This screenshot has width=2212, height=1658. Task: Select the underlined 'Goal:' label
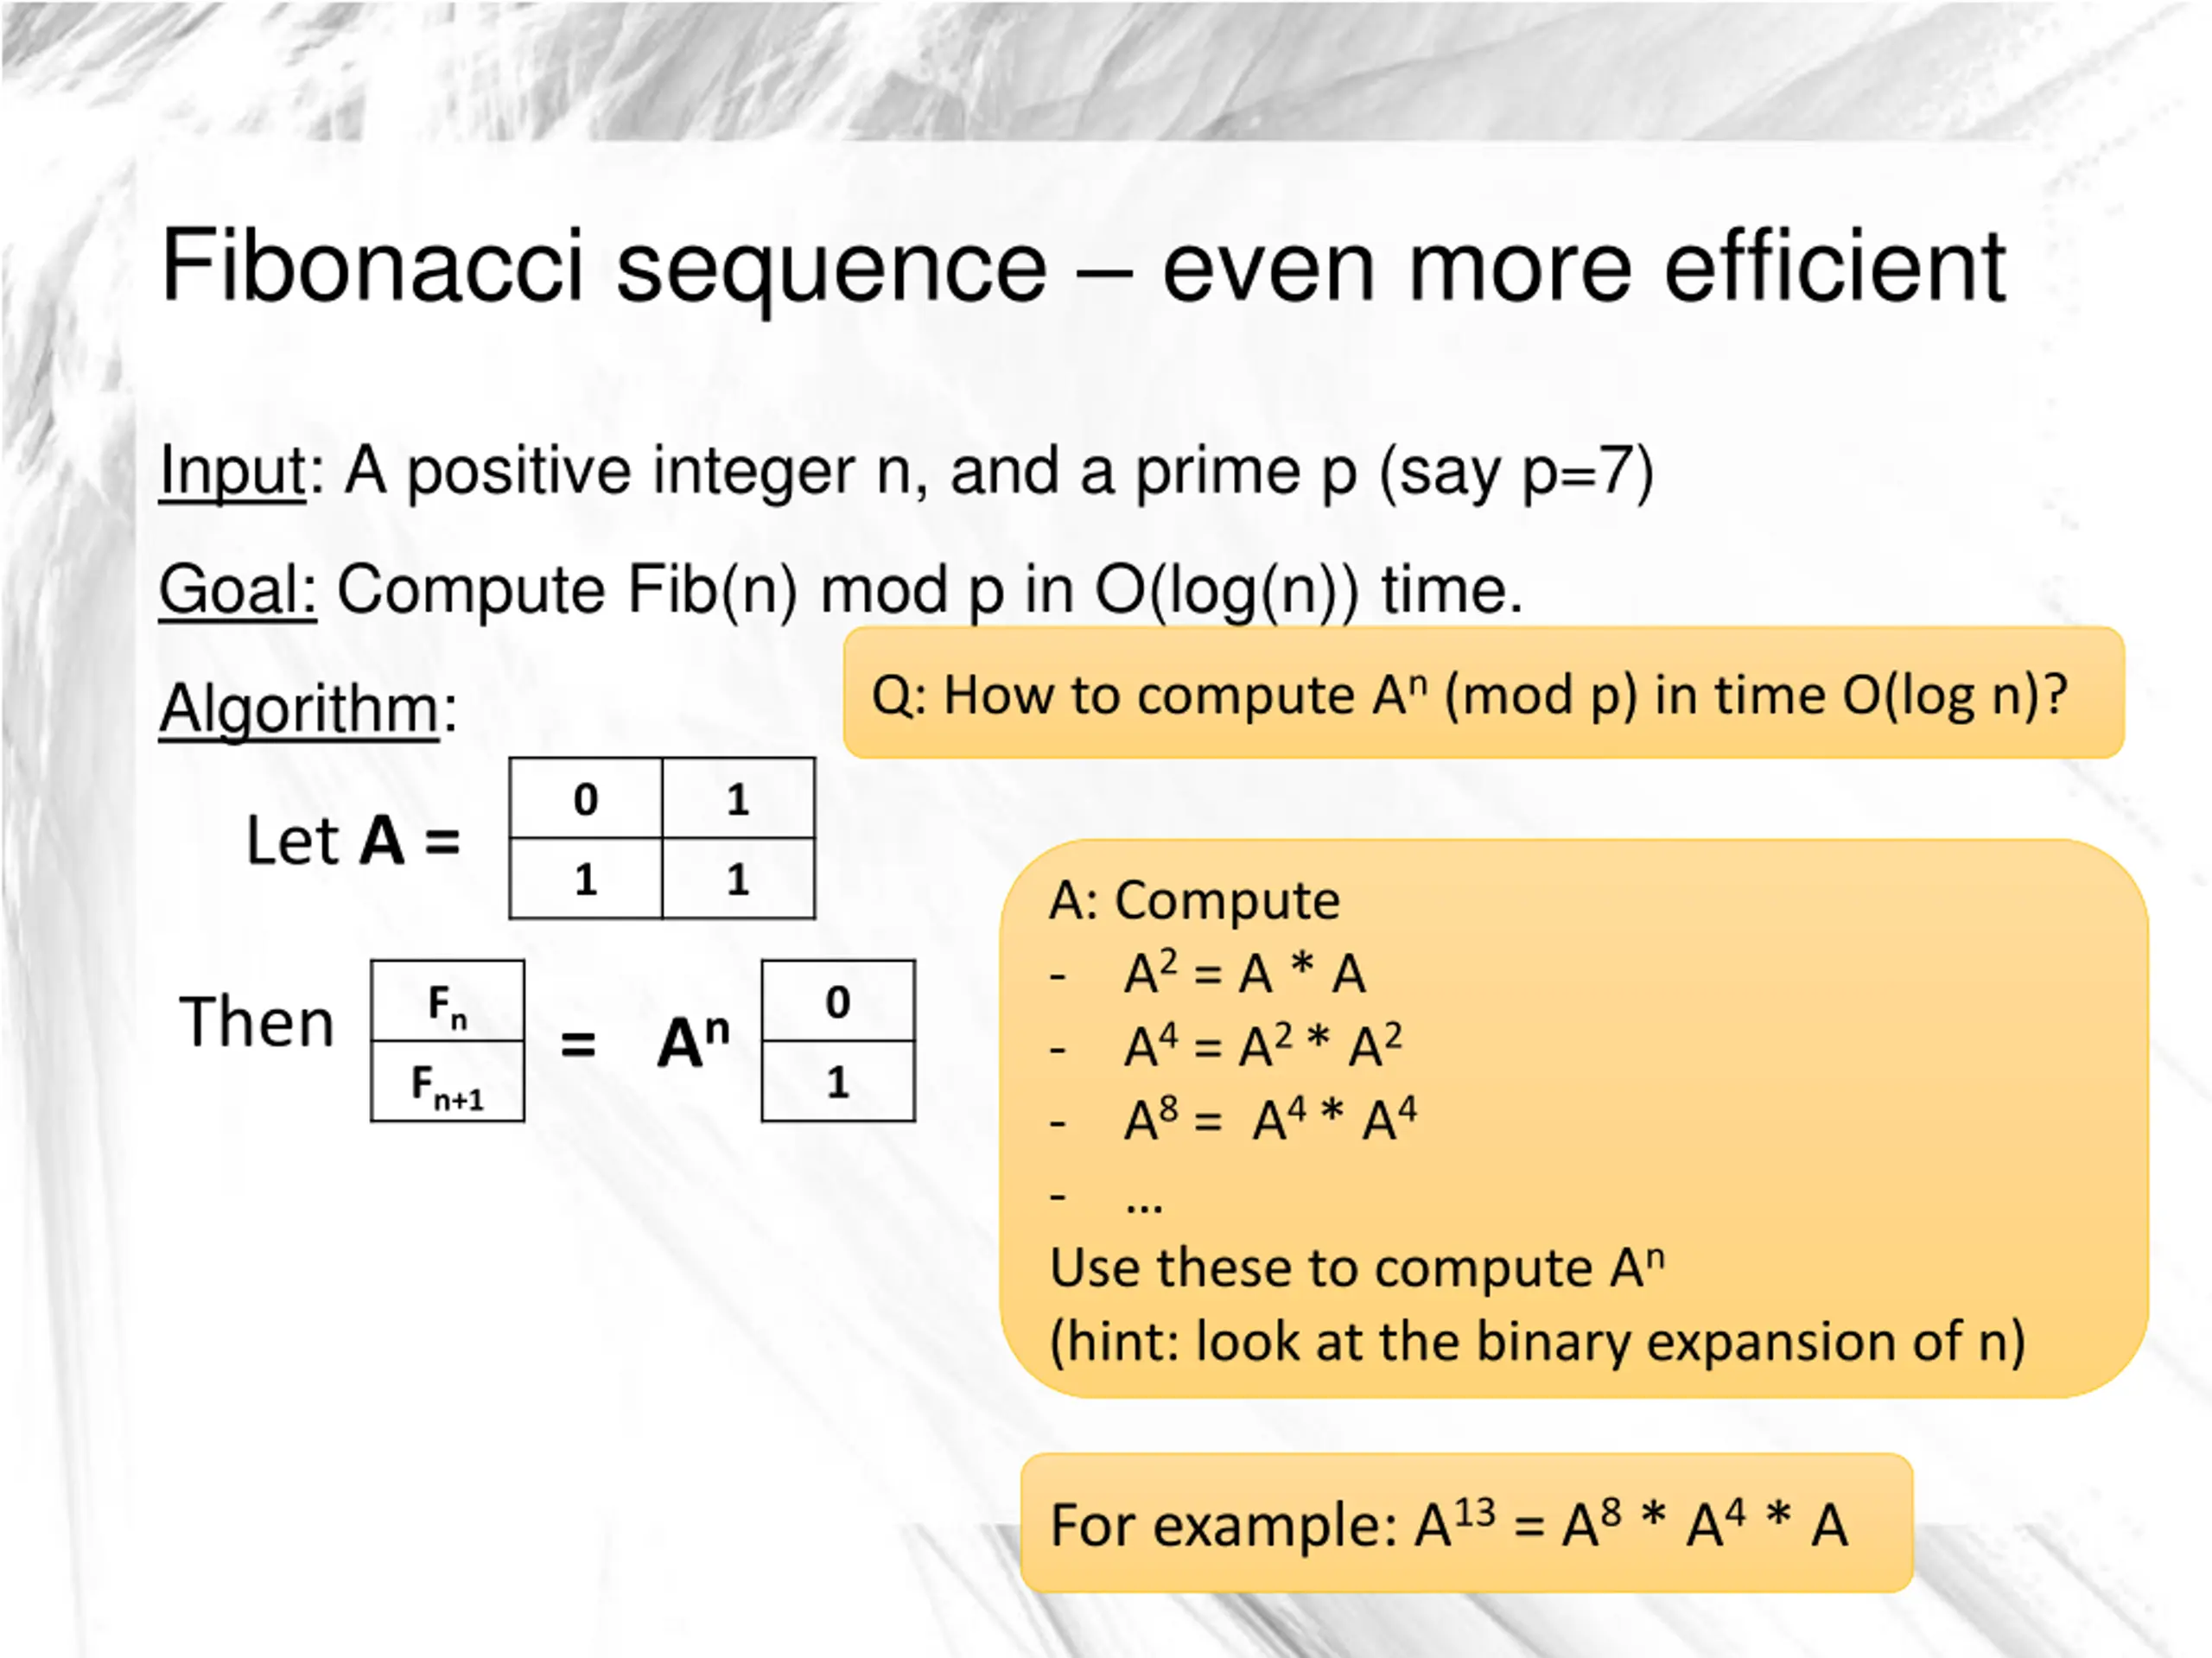[238, 589]
